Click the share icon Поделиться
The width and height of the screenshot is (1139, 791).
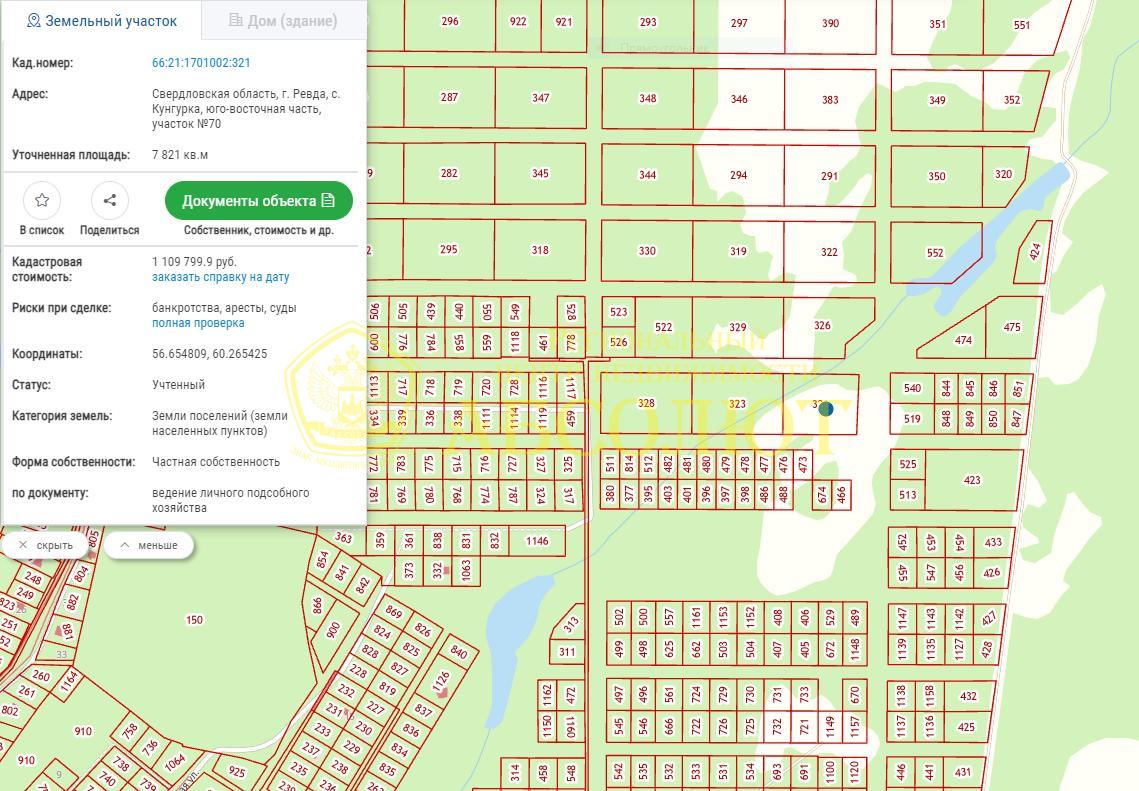(110, 200)
